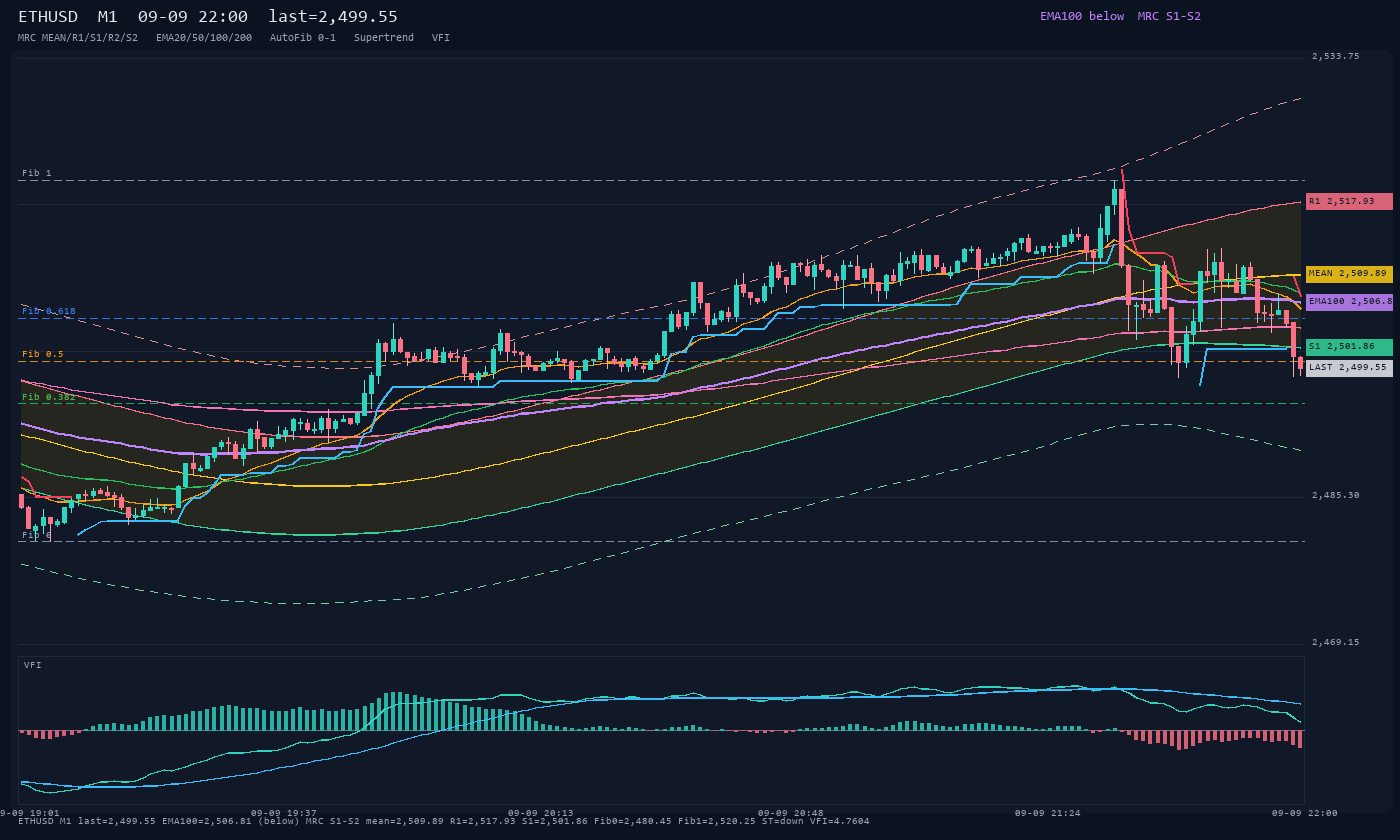Click the "AutoFib 0-1" indicator label
1400x840 pixels.
[303, 37]
